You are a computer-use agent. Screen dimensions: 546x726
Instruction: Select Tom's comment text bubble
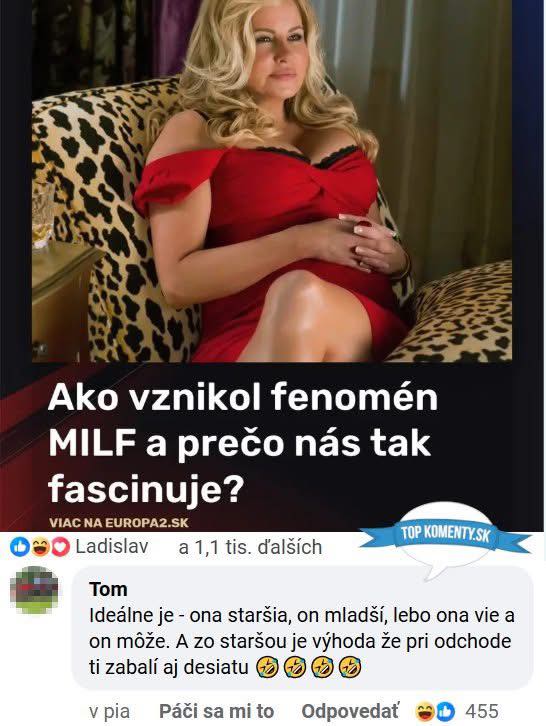click(x=302, y=628)
